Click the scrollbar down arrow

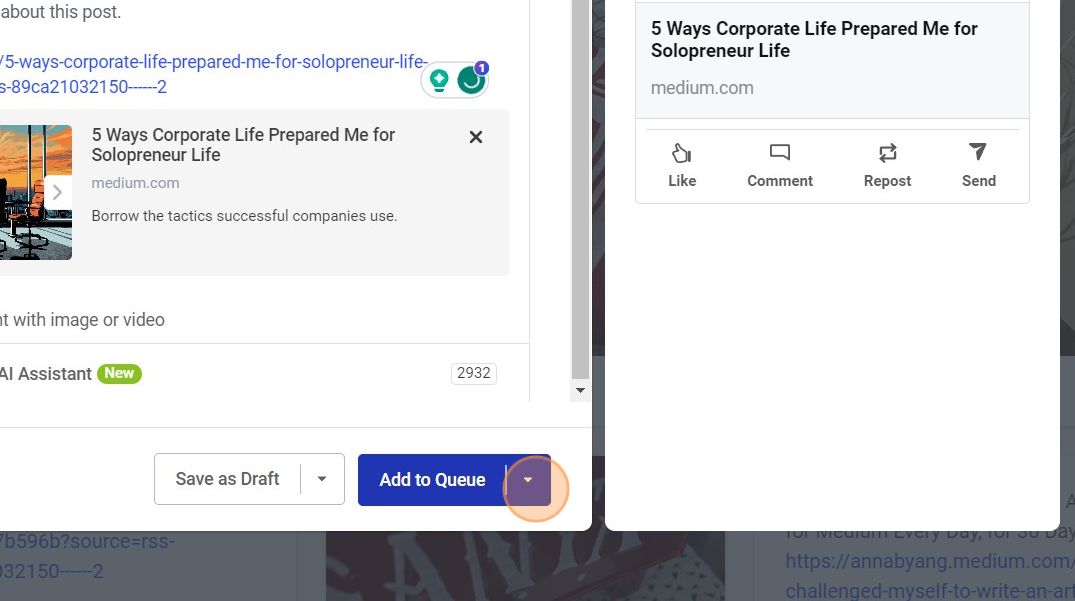click(580, 390)
